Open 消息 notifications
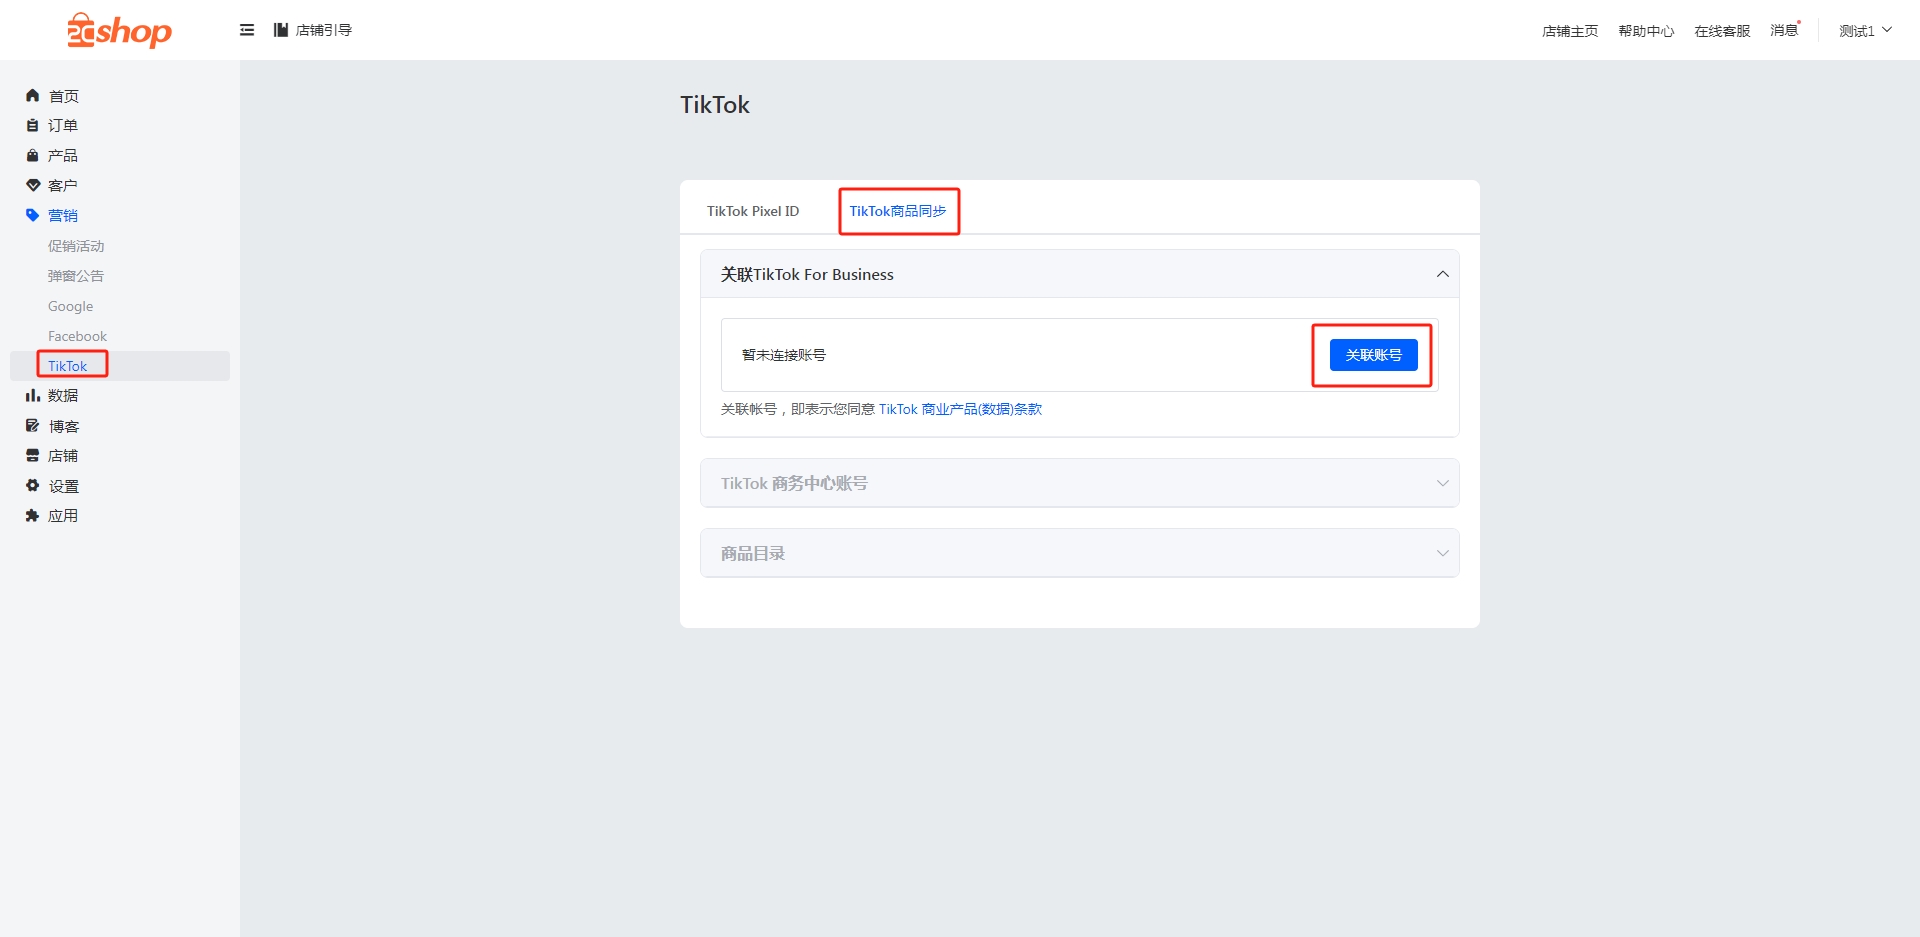Viewport: 1920px width, 937px height. 1784,31
